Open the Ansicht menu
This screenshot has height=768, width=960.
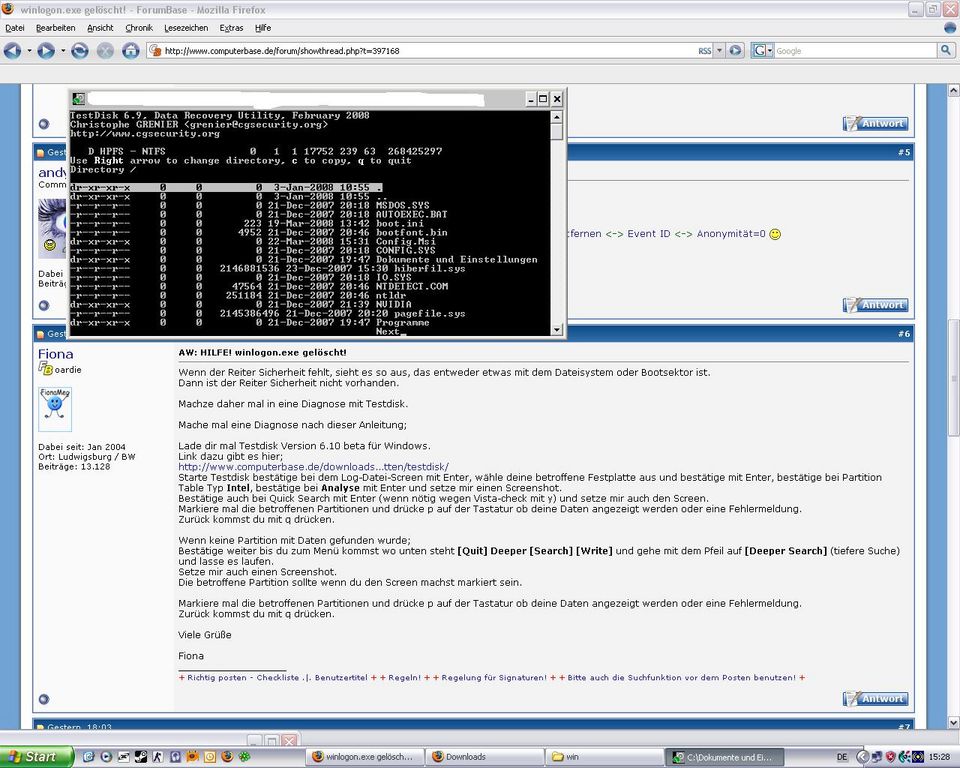point(100,28)
